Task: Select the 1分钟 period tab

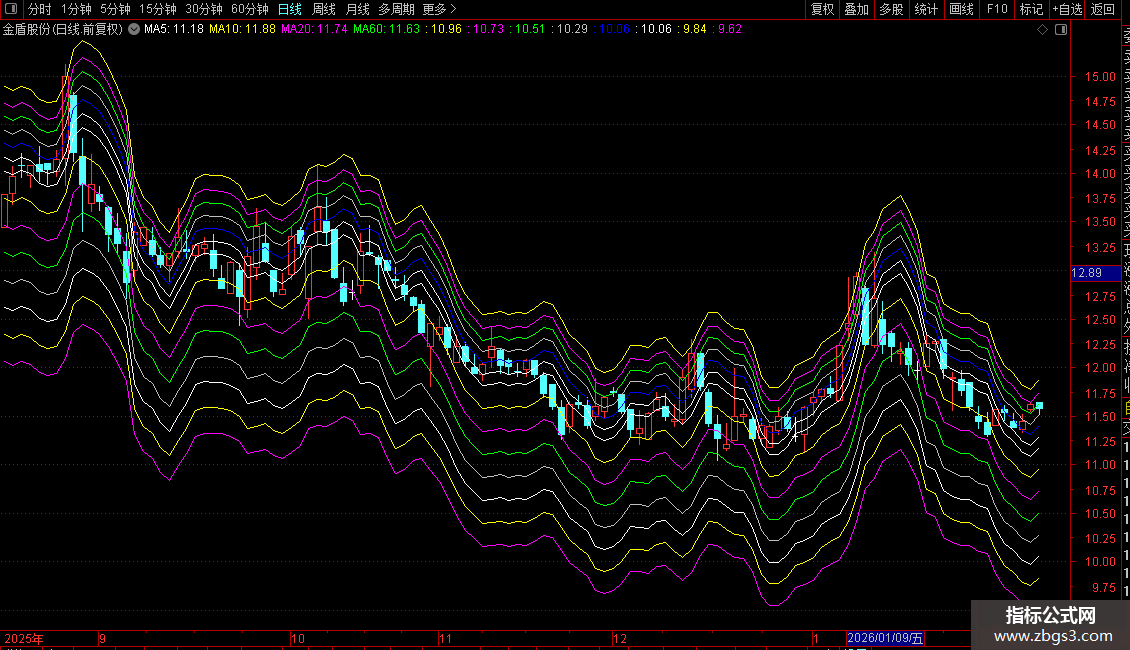Action: point(76,10)
